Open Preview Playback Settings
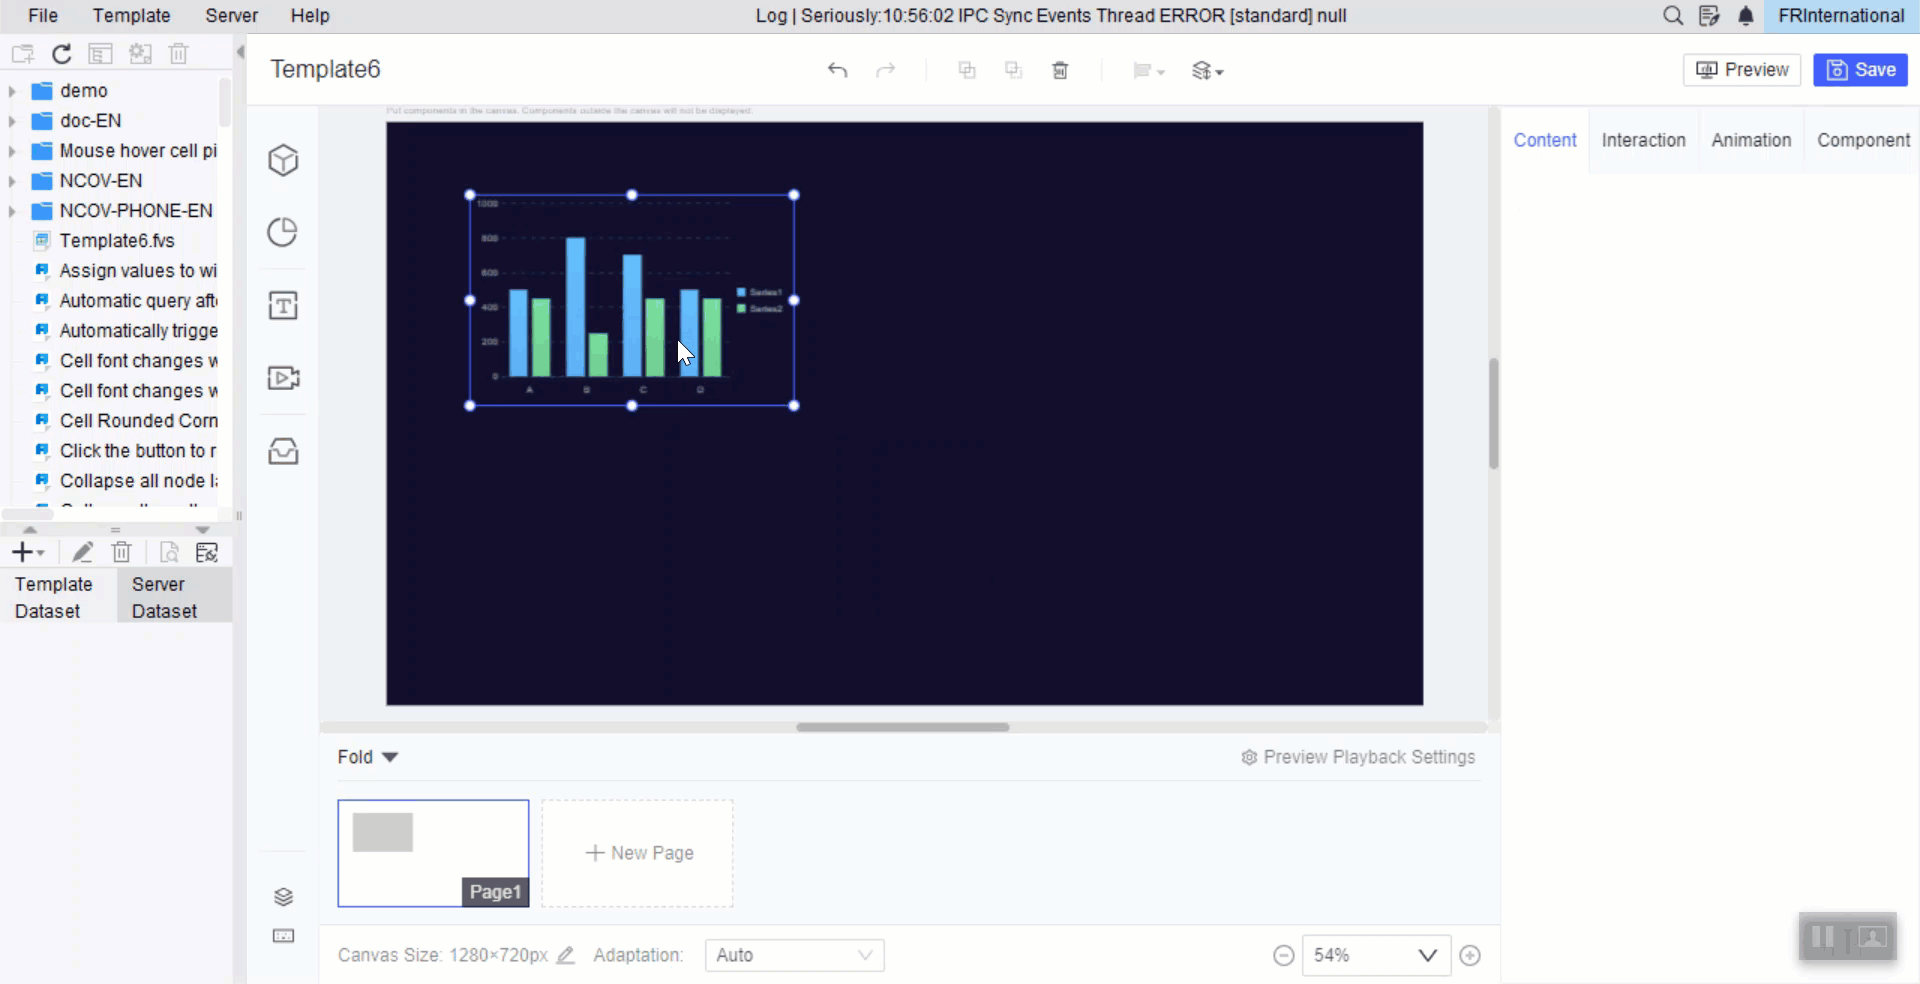 1358,757
